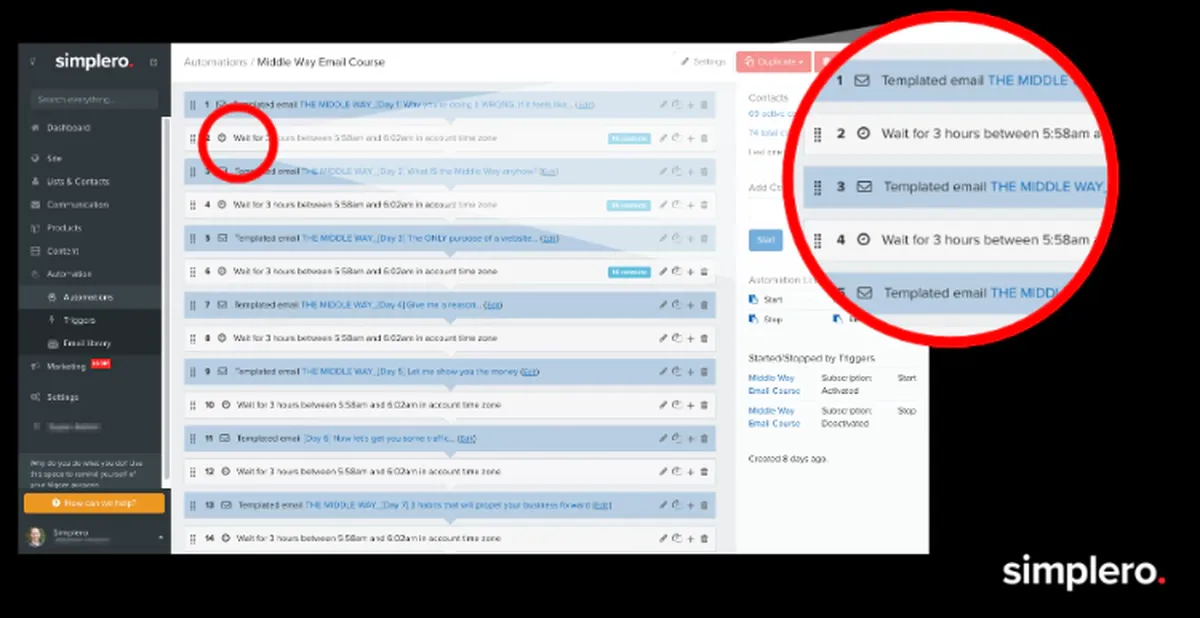Add a step after step 13 (plus icon)
This screenshot has width=1200, height=618.
pos(690,505)
